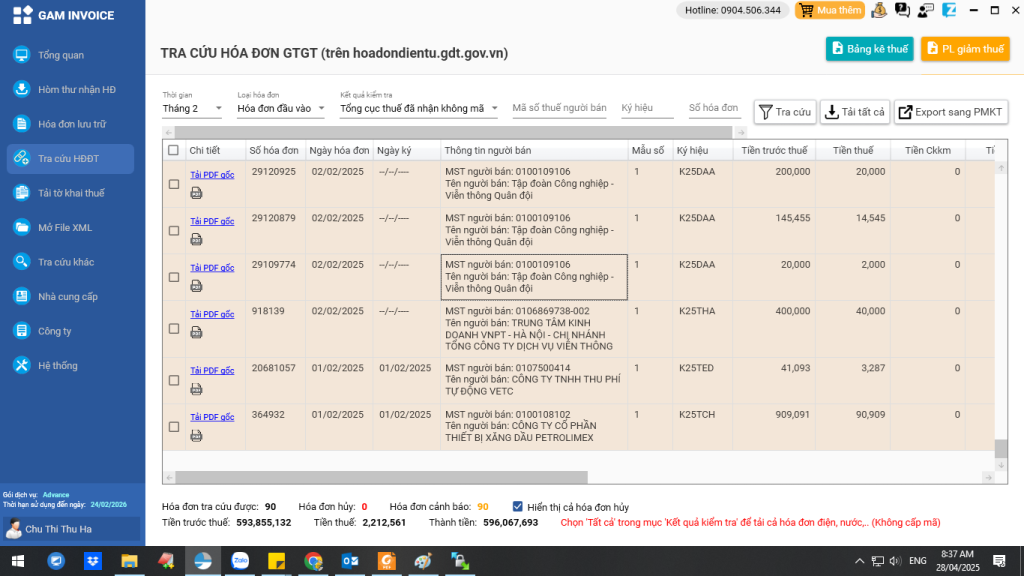Print PDF icon for invoice 364932
The width and height of the screenshot is (1024, 576).
coord(196,436)
